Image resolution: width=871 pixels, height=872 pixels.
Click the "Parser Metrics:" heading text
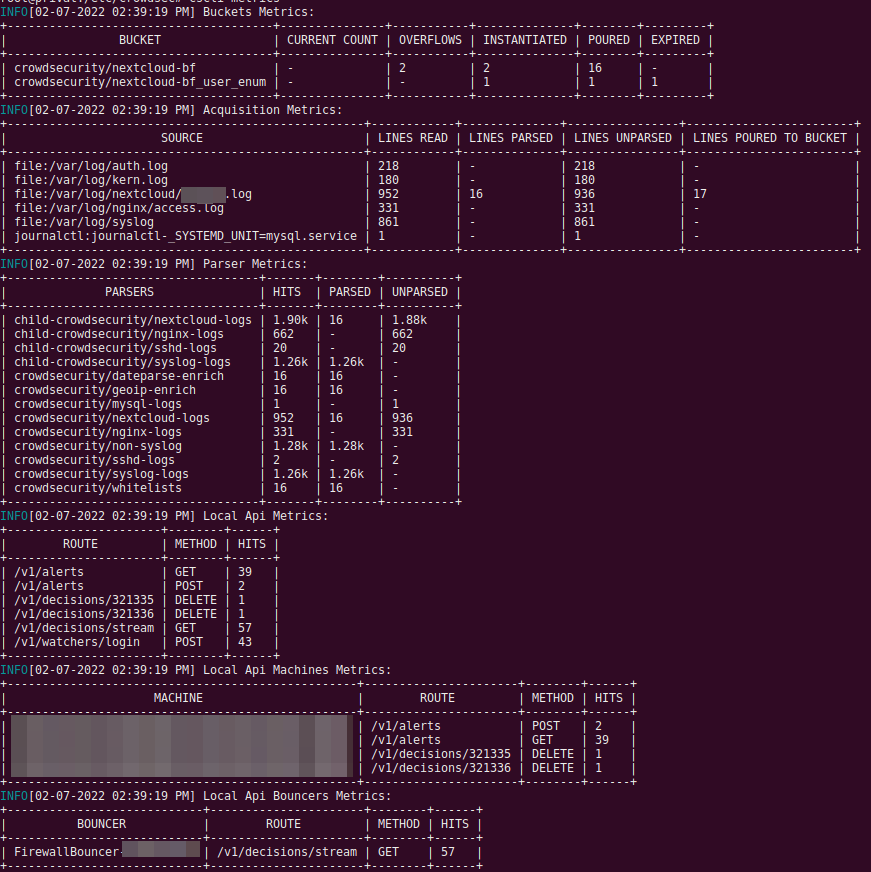point(255,264)
